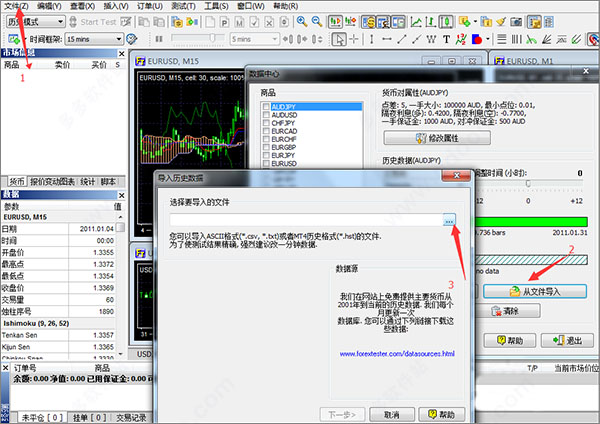This screenshot has height=424, width=600.
Task: Open the www.forextester.com/datasources.html link
Action: pyautogui.click(x=396, y=353)
